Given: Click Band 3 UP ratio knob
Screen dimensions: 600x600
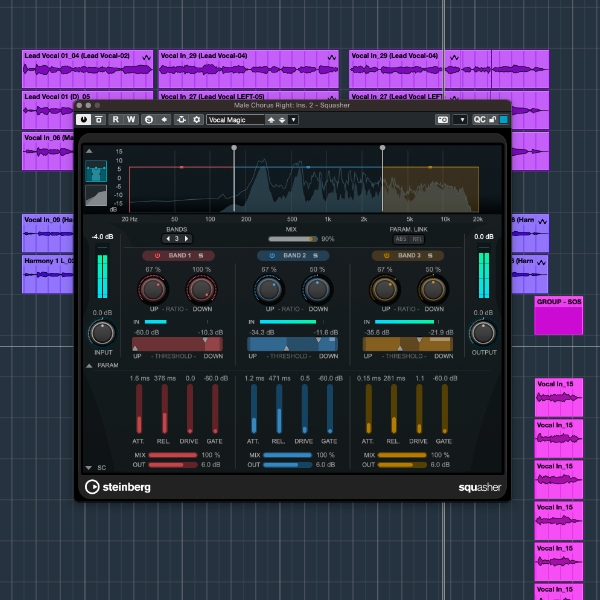Looking at the screenshot, I should click(385, 290).
